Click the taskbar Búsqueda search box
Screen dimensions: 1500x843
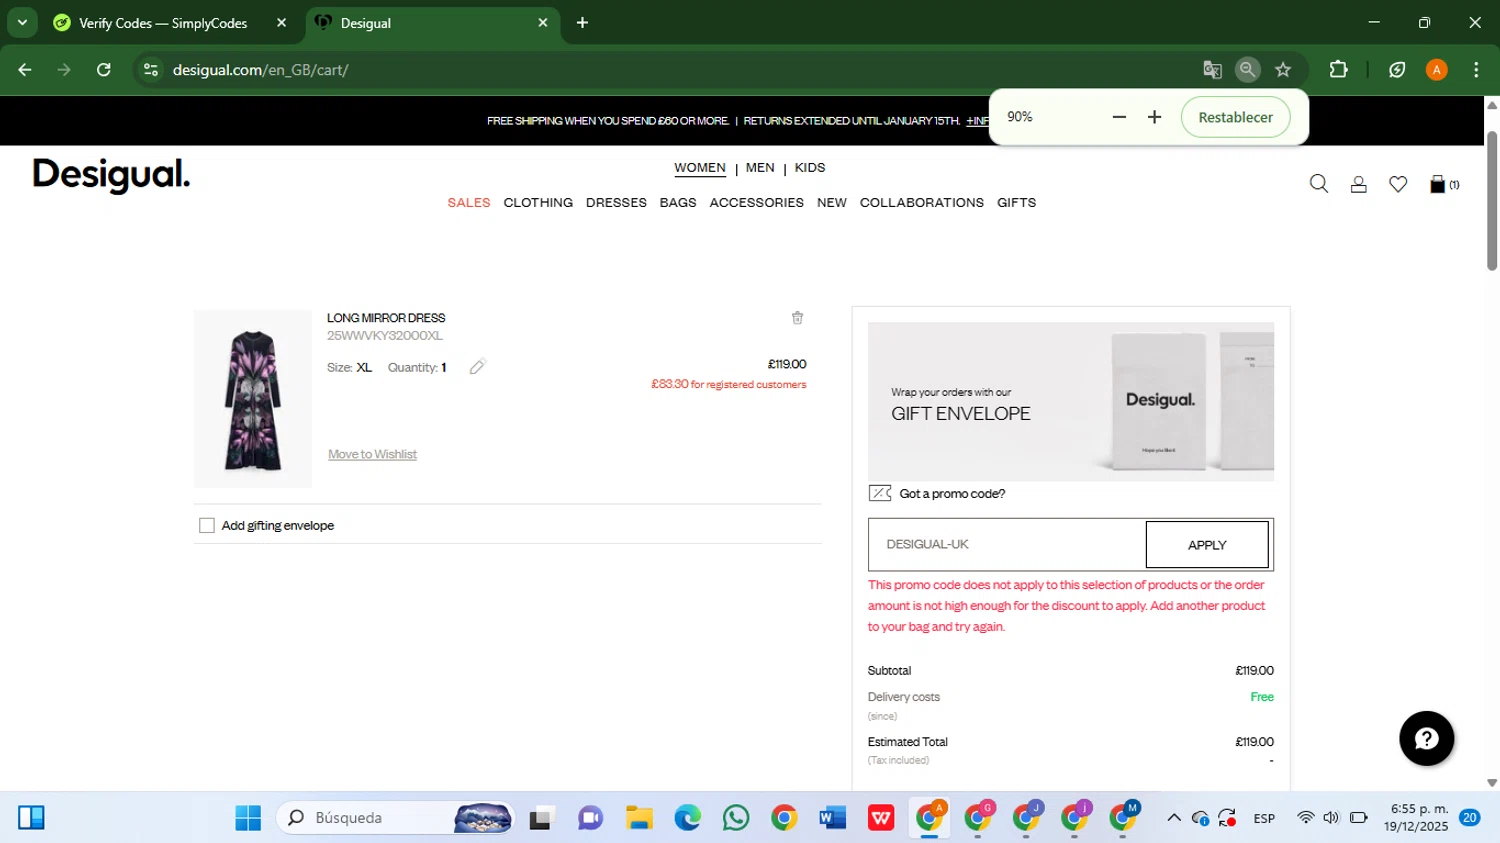396,818
